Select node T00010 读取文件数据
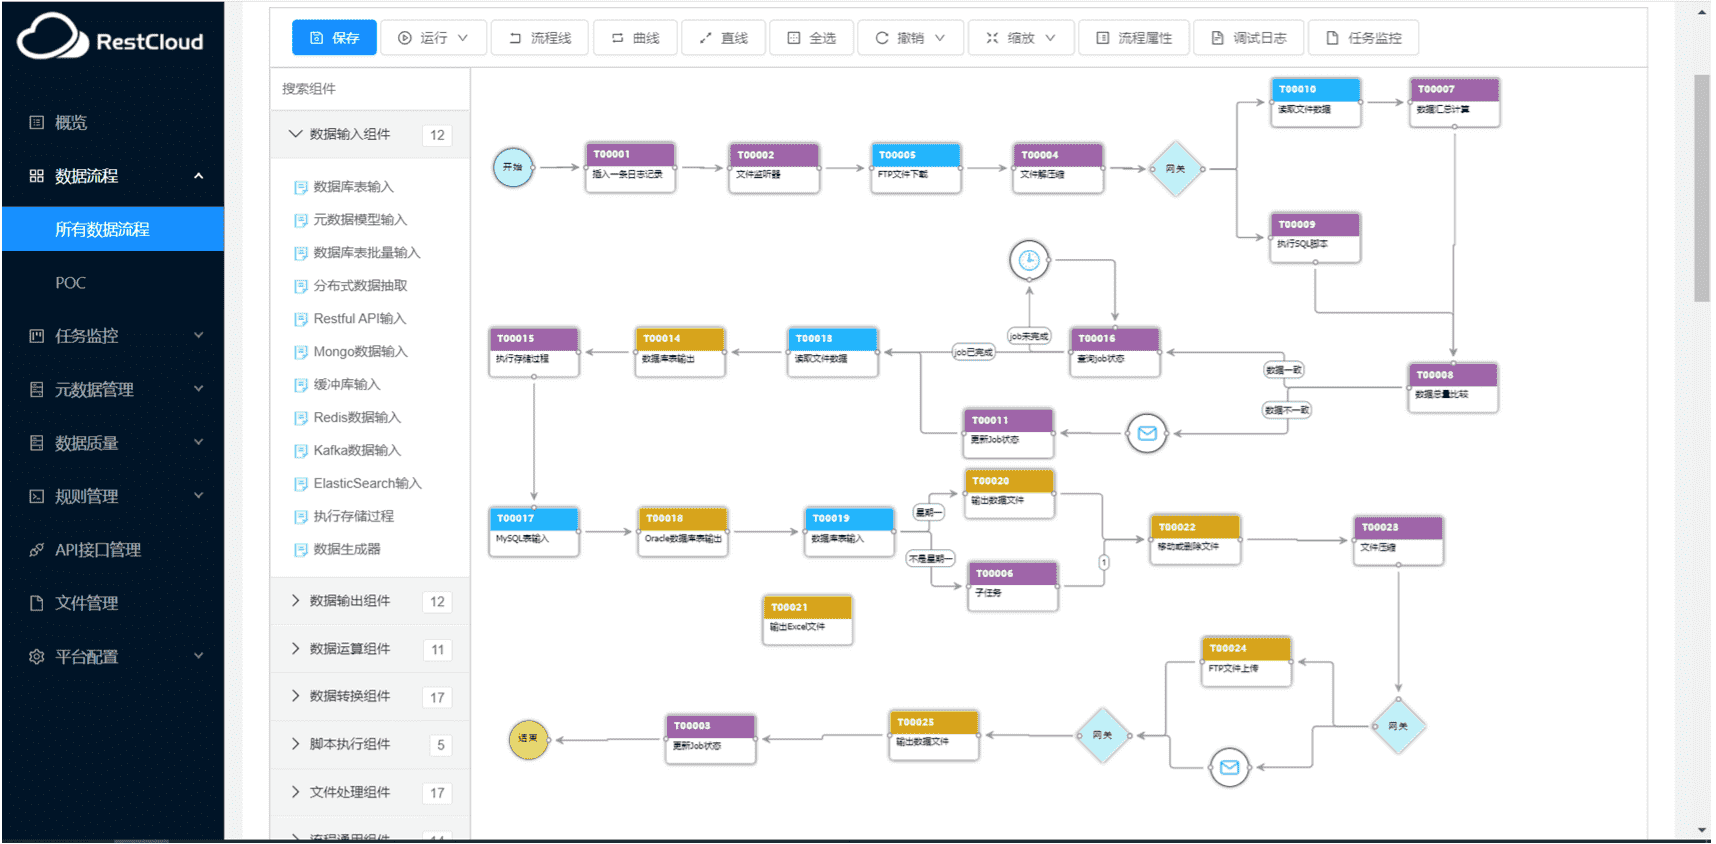This screenshot has width=1716, height=844. click(x=1316, y=102)
